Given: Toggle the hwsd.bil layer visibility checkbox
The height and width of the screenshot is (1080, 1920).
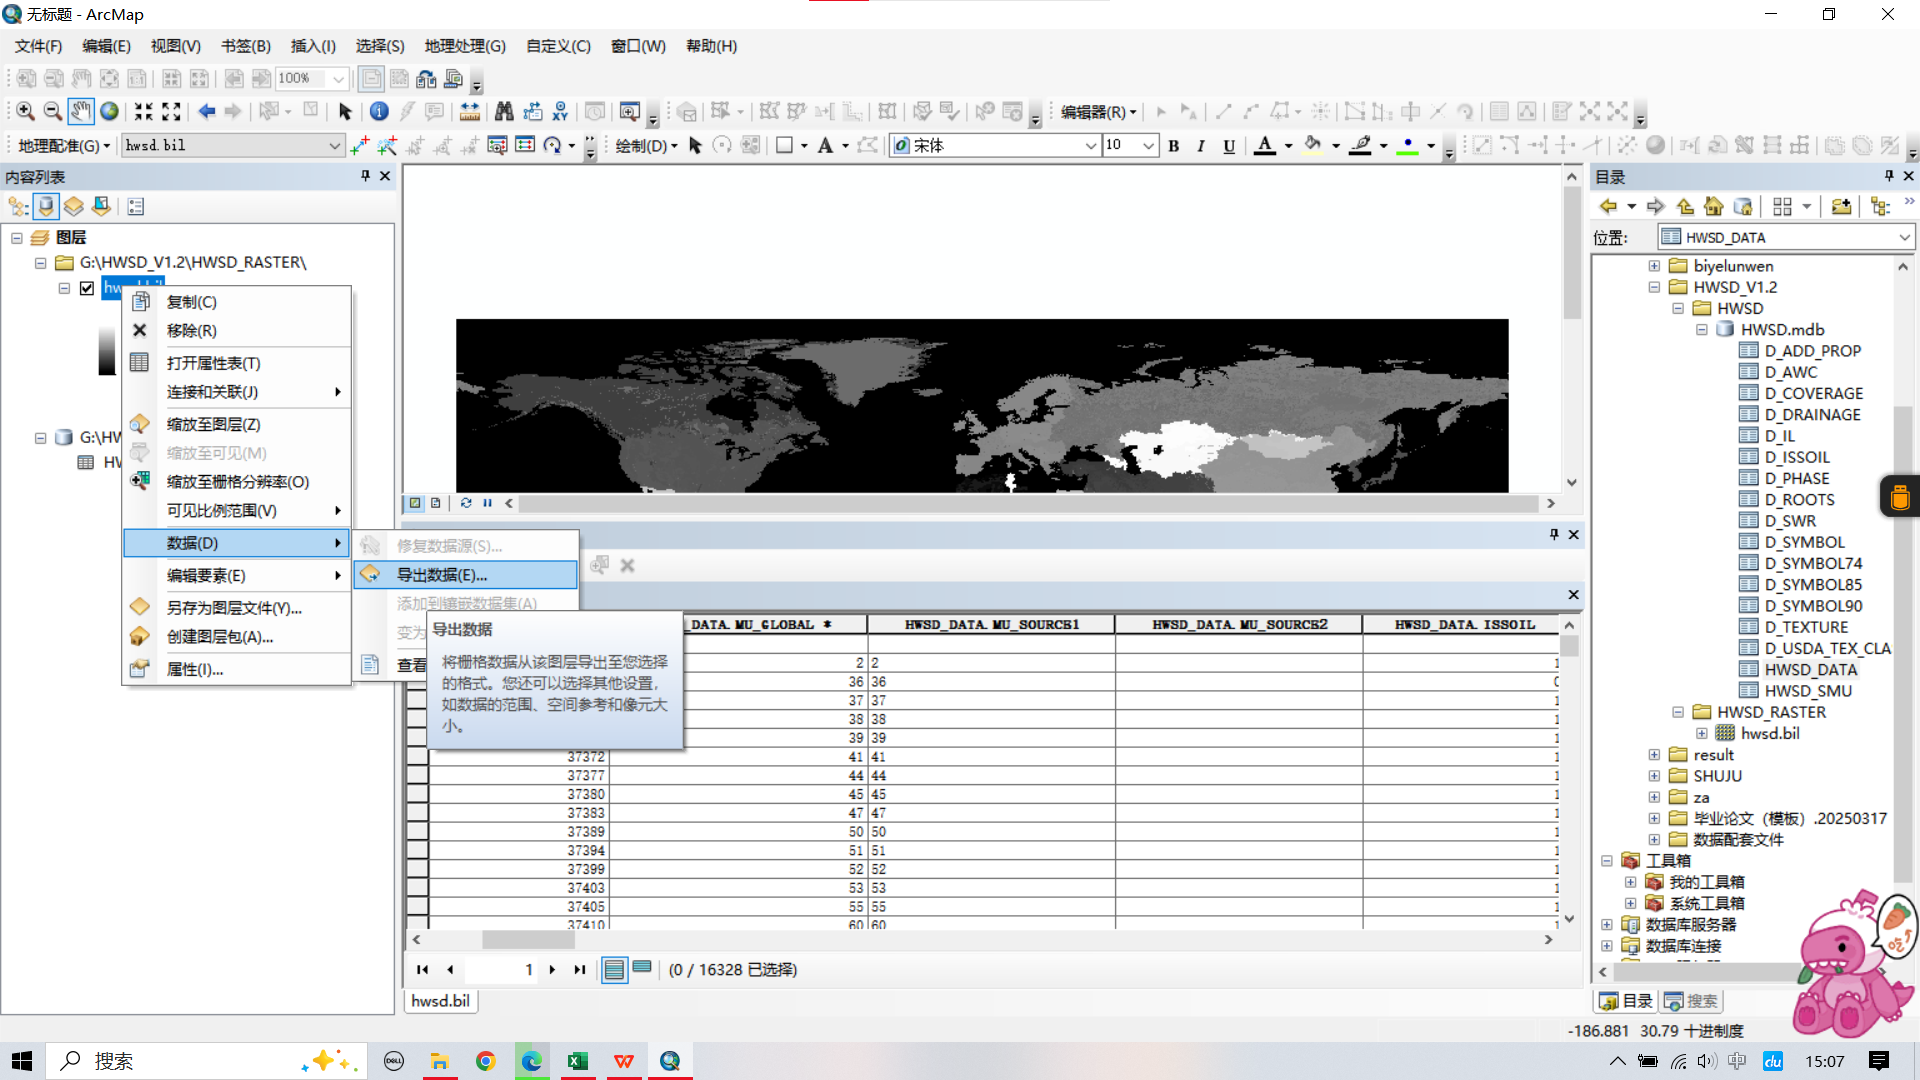Looking at the screenshot, I should [87, 288].
